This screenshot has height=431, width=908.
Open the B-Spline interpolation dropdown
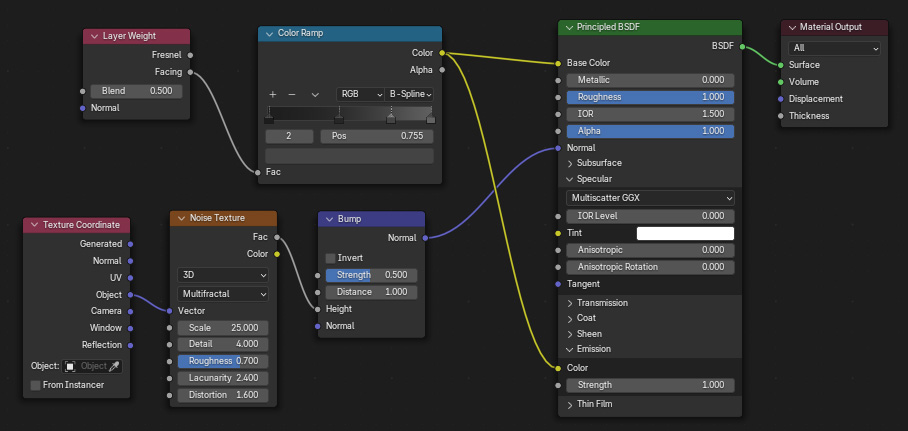pos(409,94)
